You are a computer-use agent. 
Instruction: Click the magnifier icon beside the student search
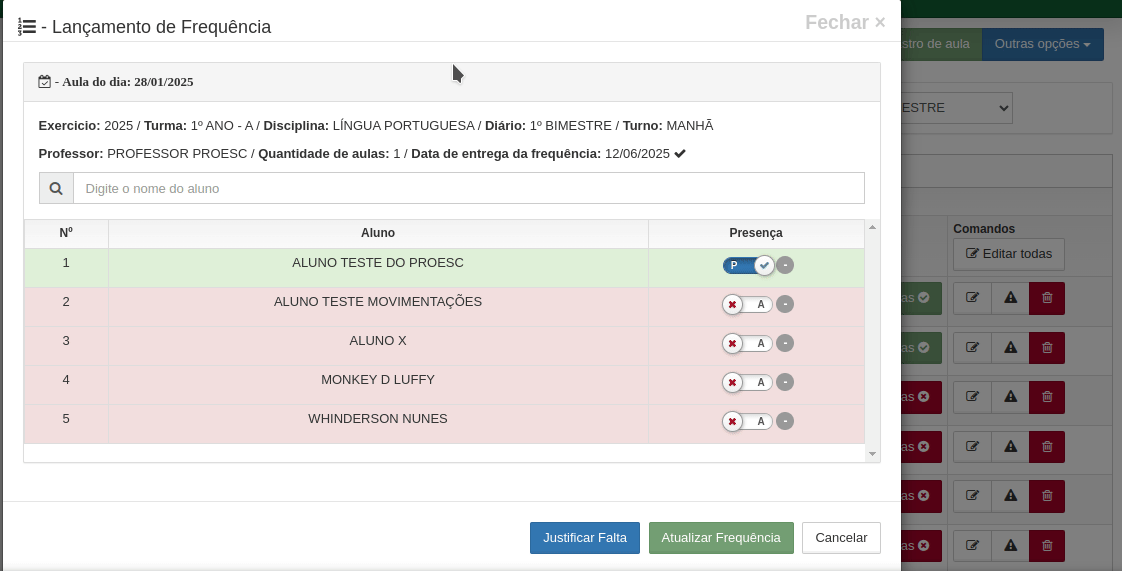[56, 188]
